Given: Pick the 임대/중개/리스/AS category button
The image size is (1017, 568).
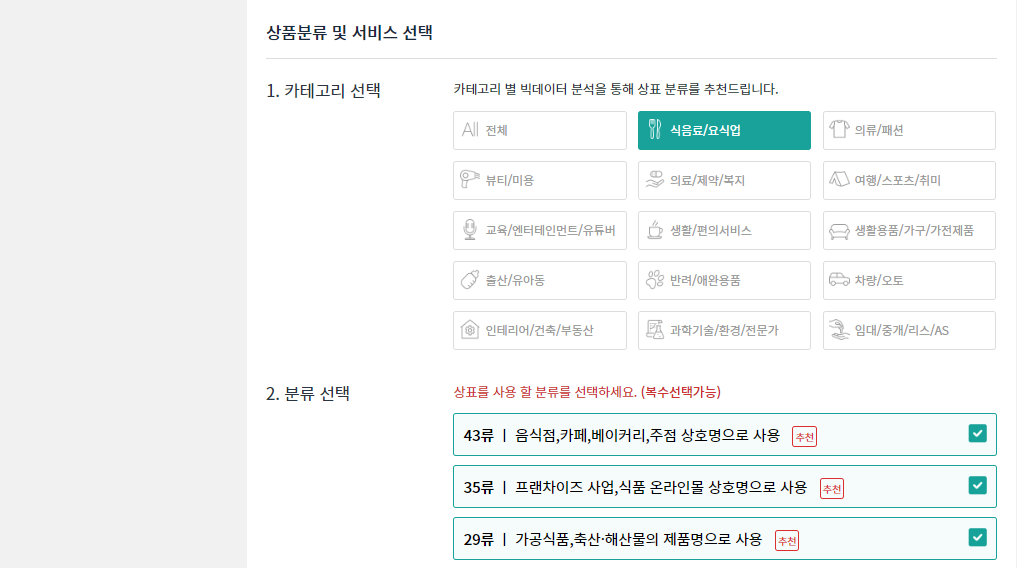Looking at the screenshot, I should click(x=909, y=331).
